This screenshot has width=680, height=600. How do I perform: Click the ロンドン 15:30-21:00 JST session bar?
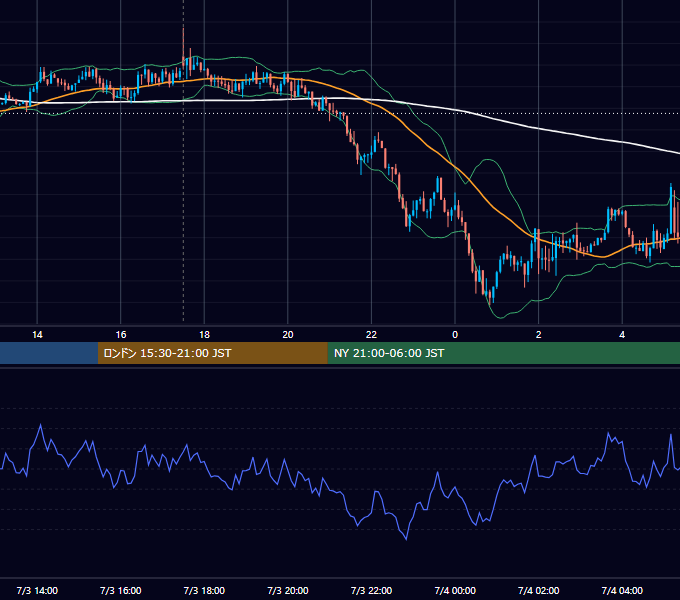[213, 353]
